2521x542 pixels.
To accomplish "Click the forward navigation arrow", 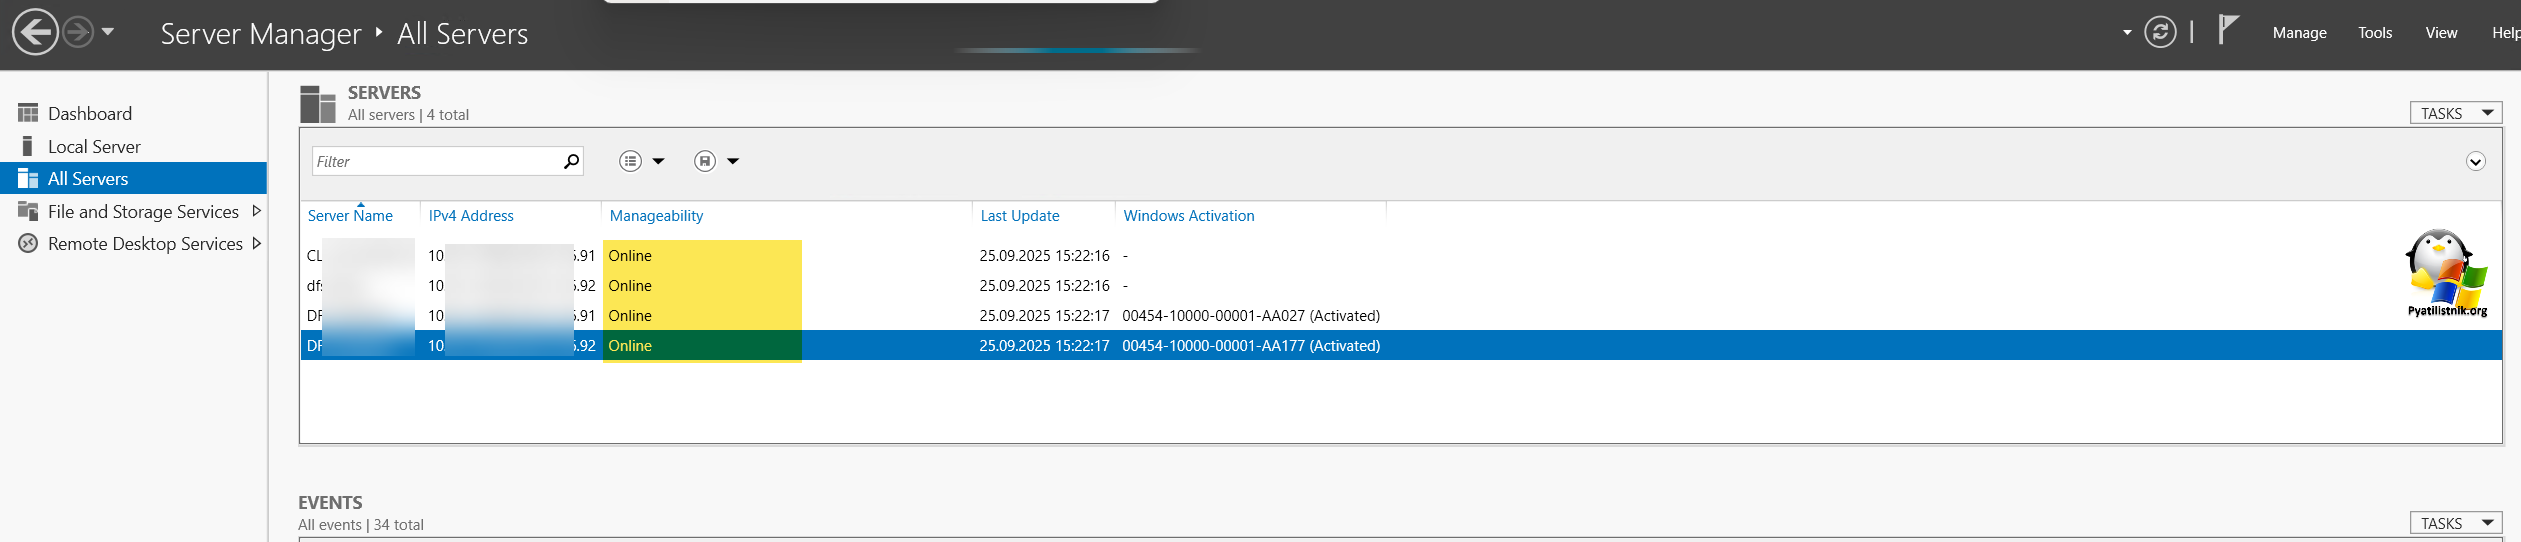I will click(78, 32).
